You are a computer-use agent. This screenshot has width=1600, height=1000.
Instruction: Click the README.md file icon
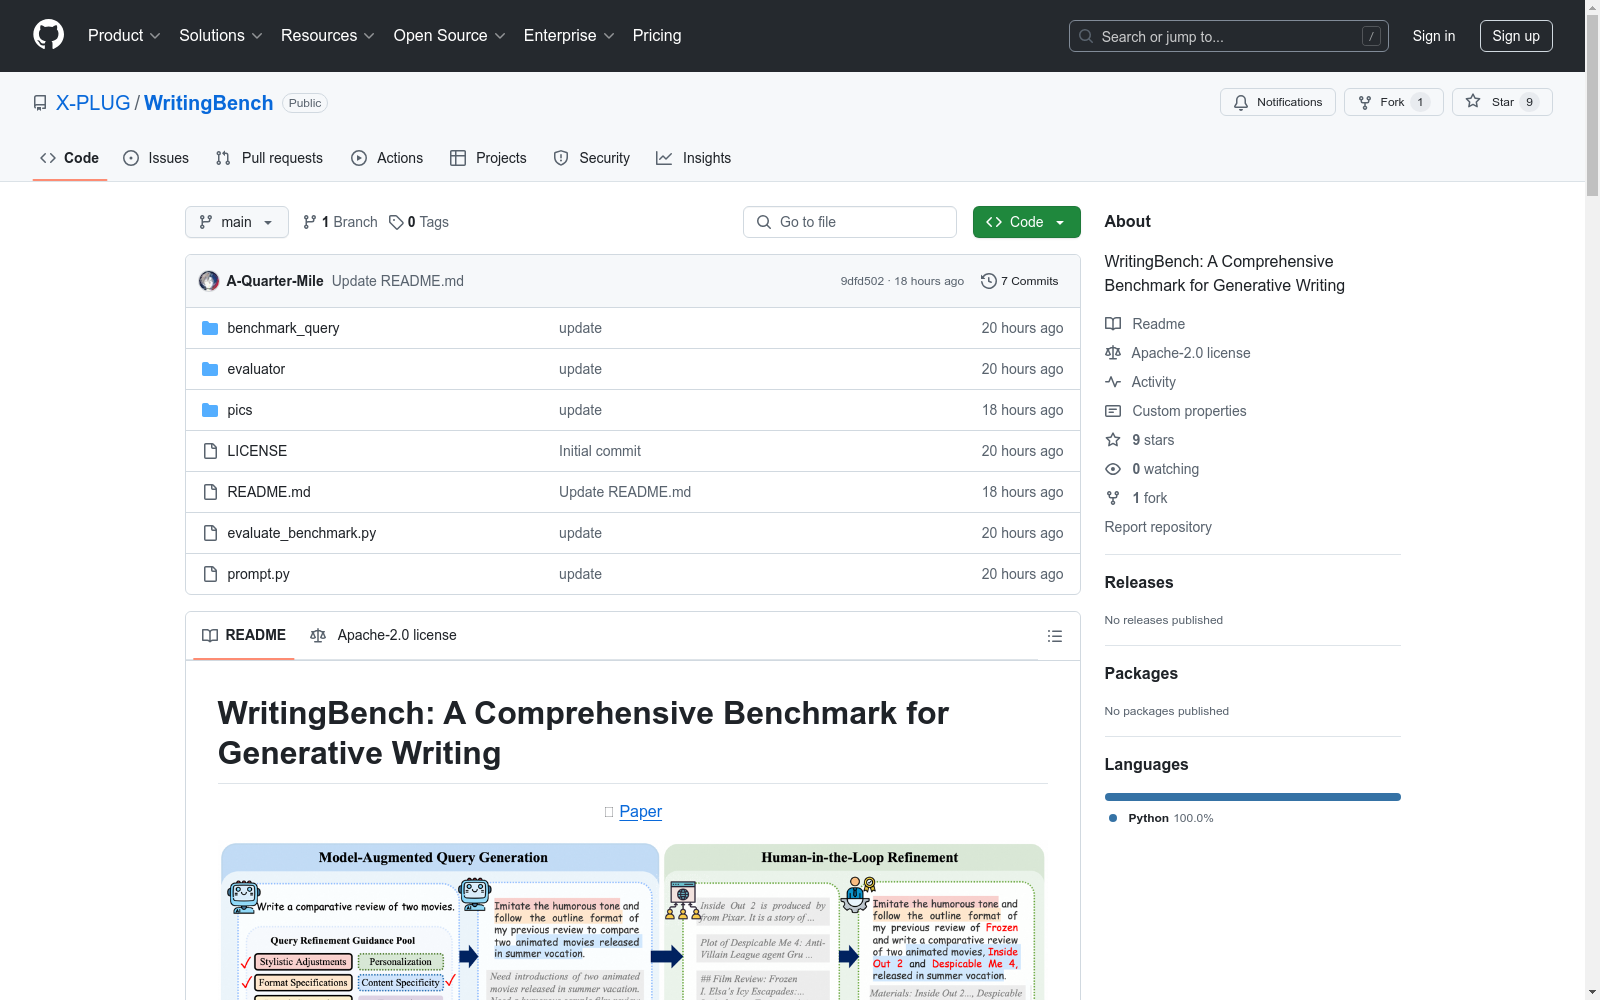click(210, 492)
